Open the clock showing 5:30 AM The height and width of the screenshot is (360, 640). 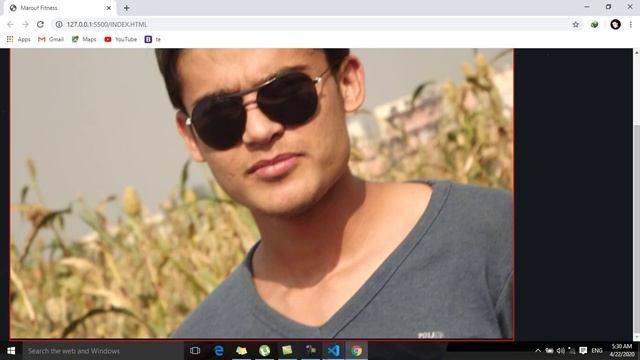tap(622, 351)
